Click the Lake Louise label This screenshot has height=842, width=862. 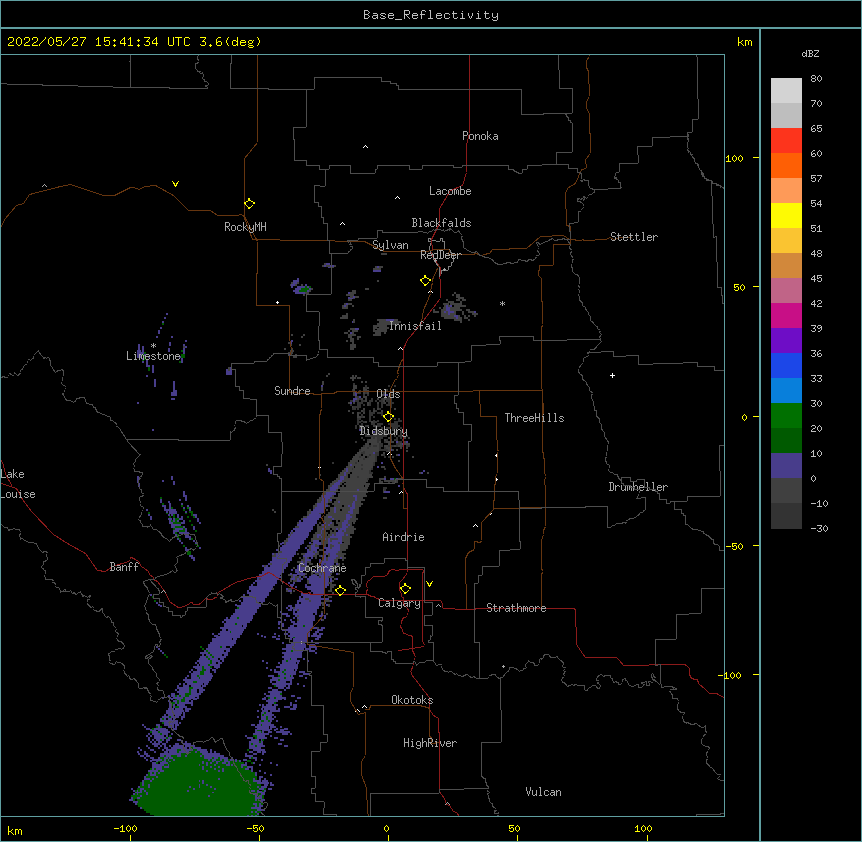click(18, 484)
